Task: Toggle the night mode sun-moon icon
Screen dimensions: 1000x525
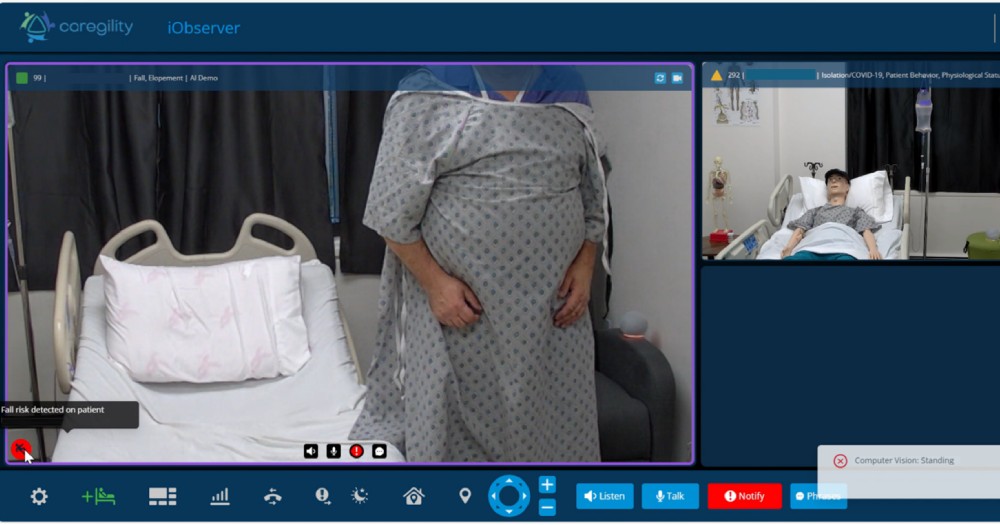Action: tap(360, 496)
